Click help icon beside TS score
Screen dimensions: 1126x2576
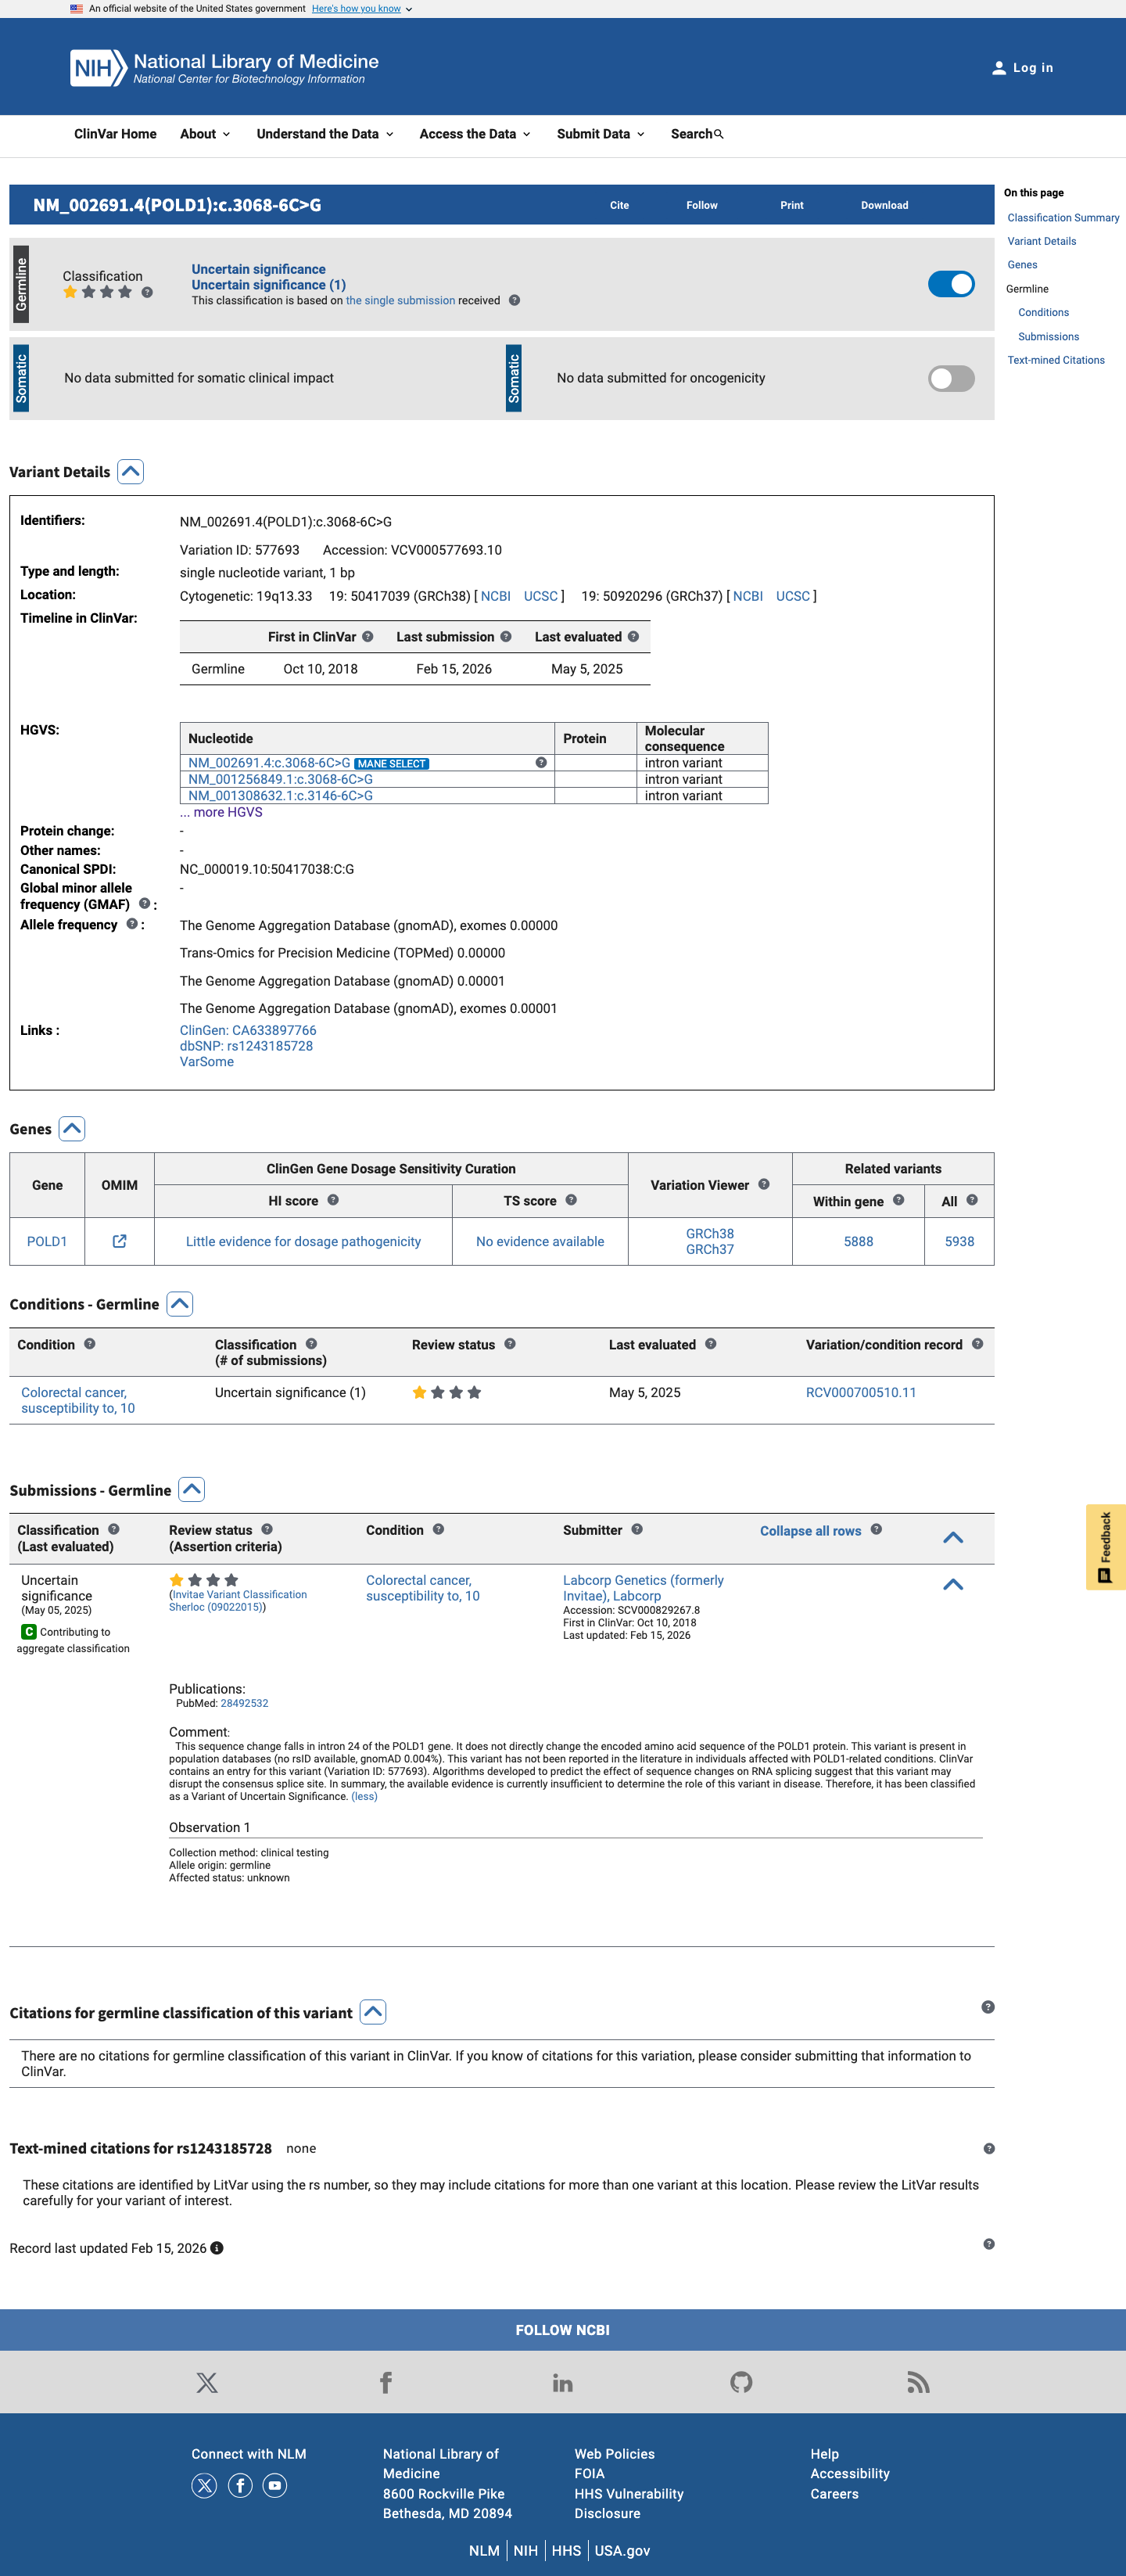[571, 1200]
